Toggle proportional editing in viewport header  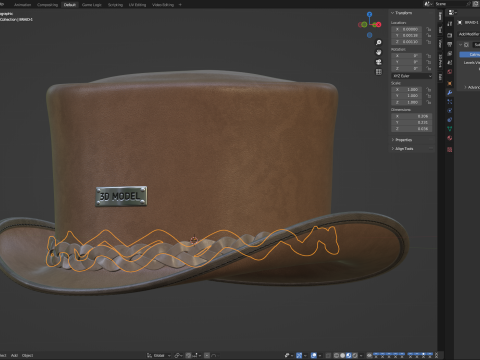207,355
